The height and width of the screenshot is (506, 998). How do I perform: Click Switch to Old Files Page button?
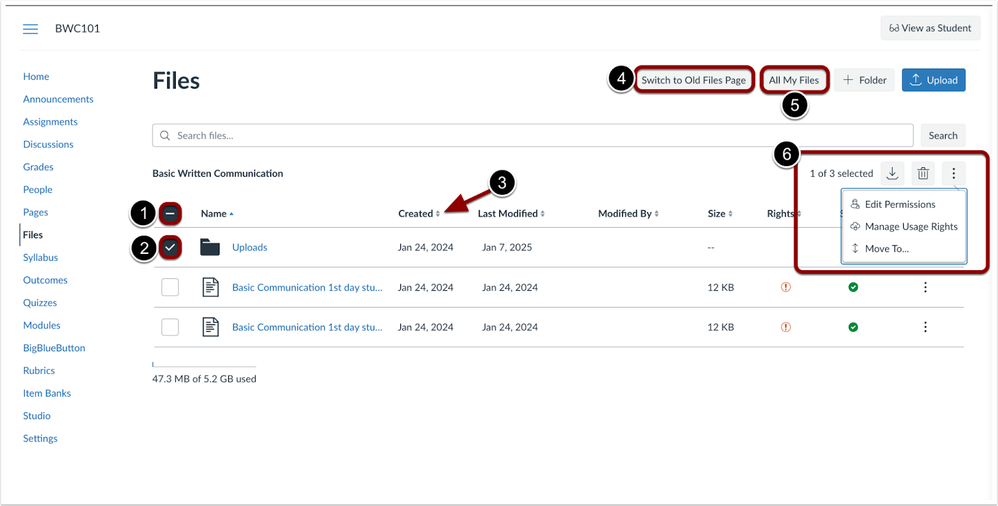[x=694, y=80]
